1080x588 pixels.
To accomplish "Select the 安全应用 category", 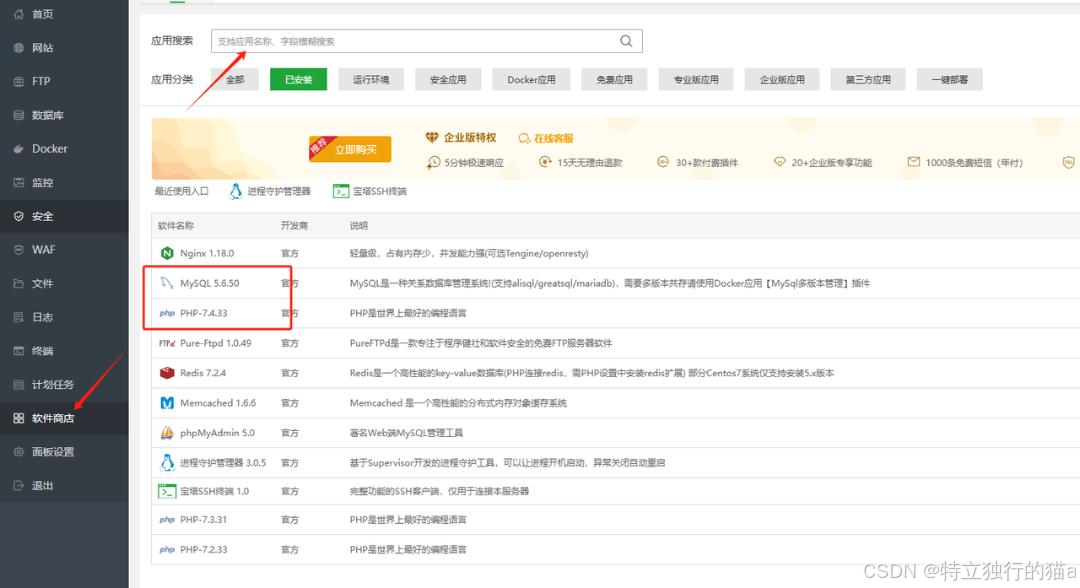I will coord(448,80).
